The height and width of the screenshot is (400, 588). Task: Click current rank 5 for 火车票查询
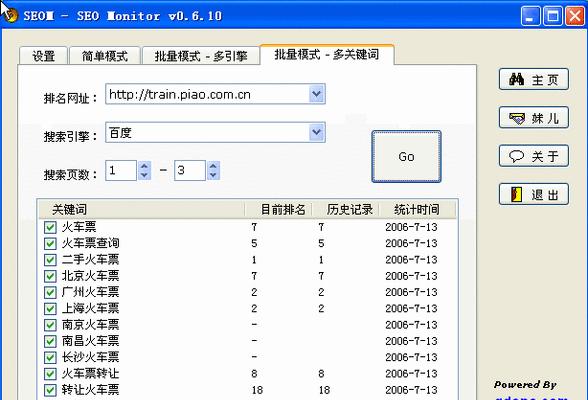(x=254, y=244)
